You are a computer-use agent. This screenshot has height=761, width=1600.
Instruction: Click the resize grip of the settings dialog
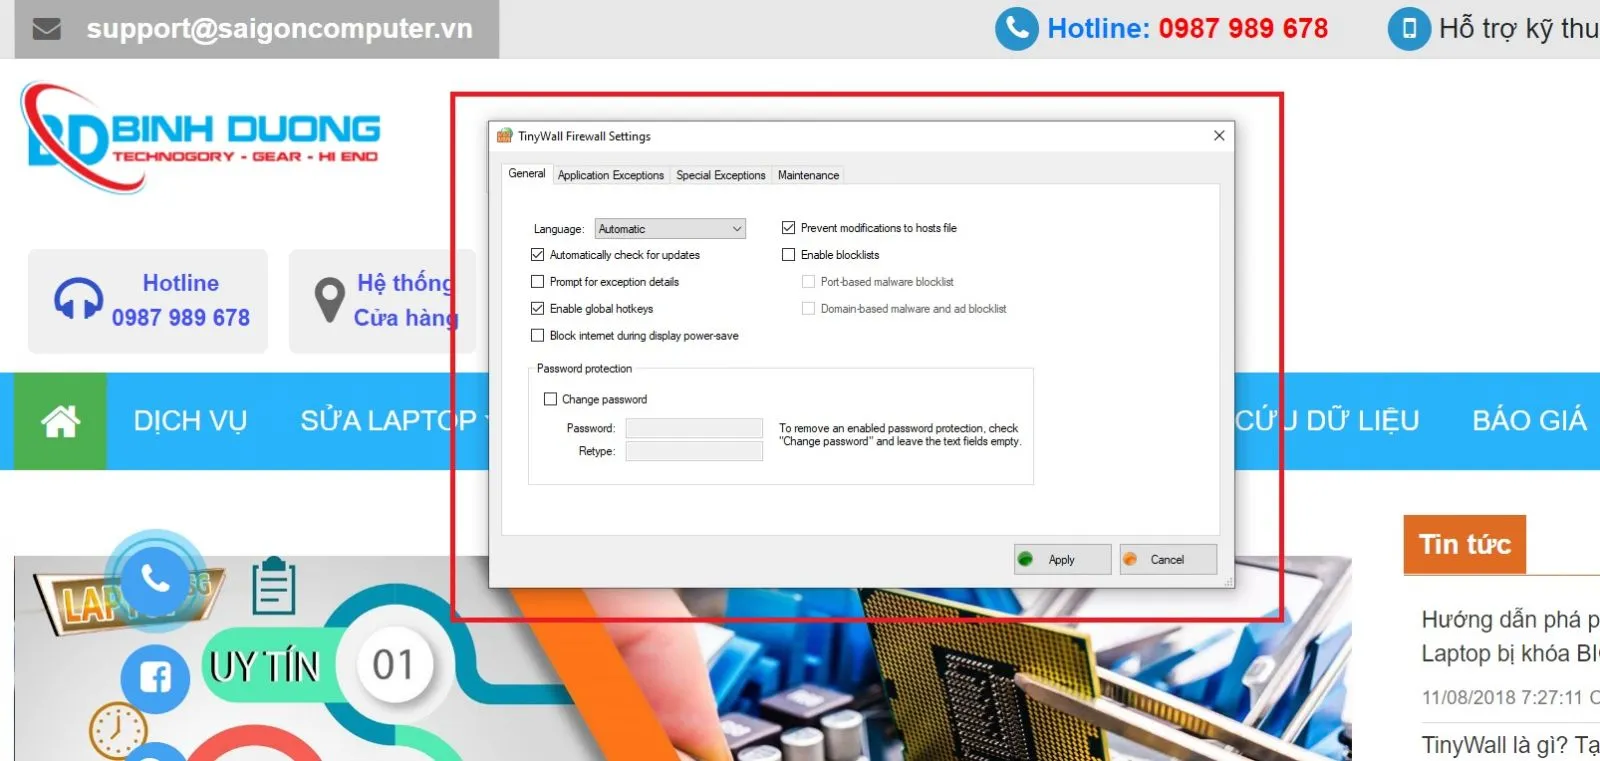[1228, 582]
